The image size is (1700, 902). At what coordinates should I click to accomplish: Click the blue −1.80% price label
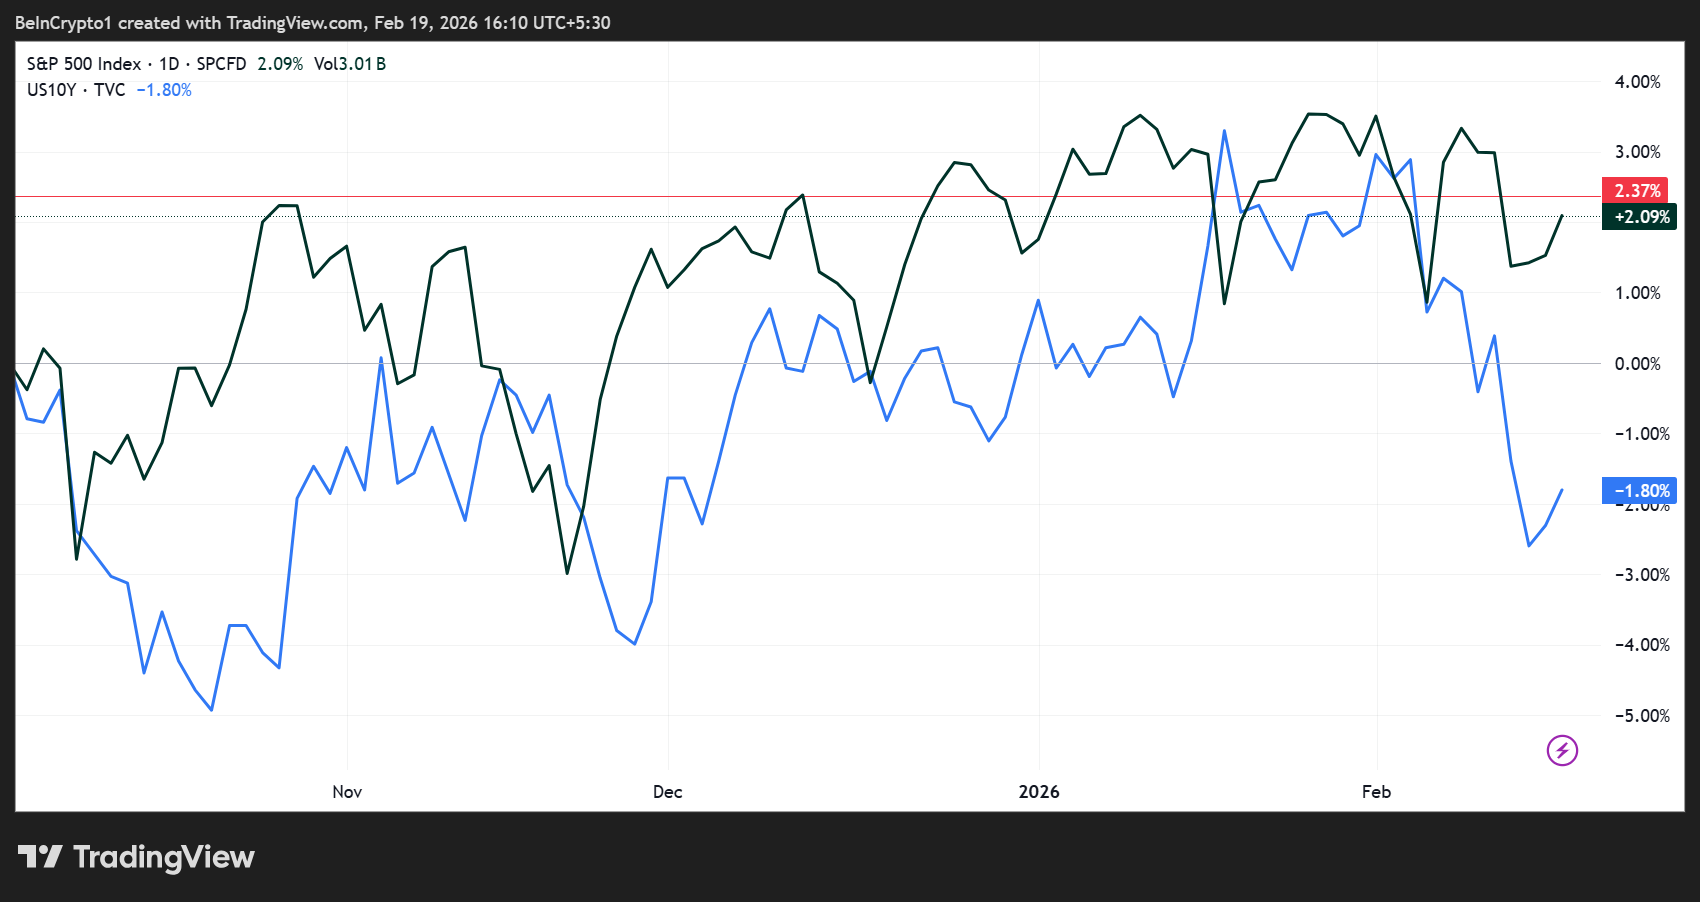pyautogui.click(x=1638, y=490)
